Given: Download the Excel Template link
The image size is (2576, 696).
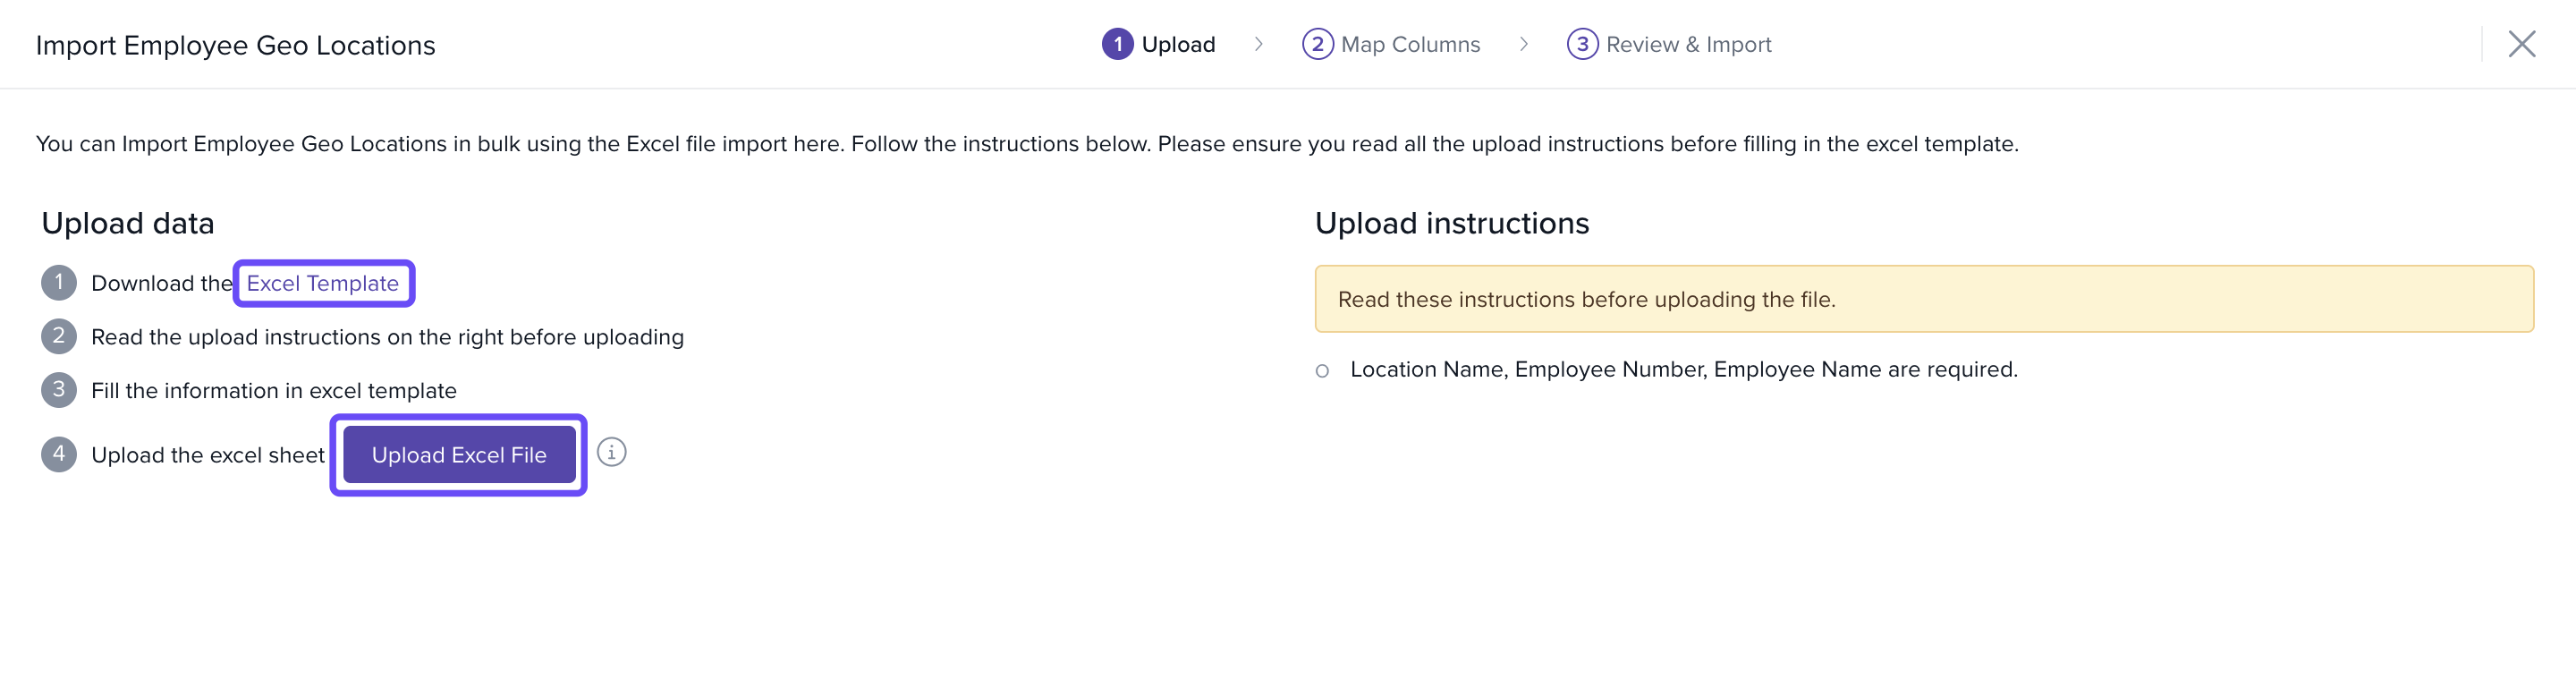Looking at the screenshot, I should coord(322,283).
